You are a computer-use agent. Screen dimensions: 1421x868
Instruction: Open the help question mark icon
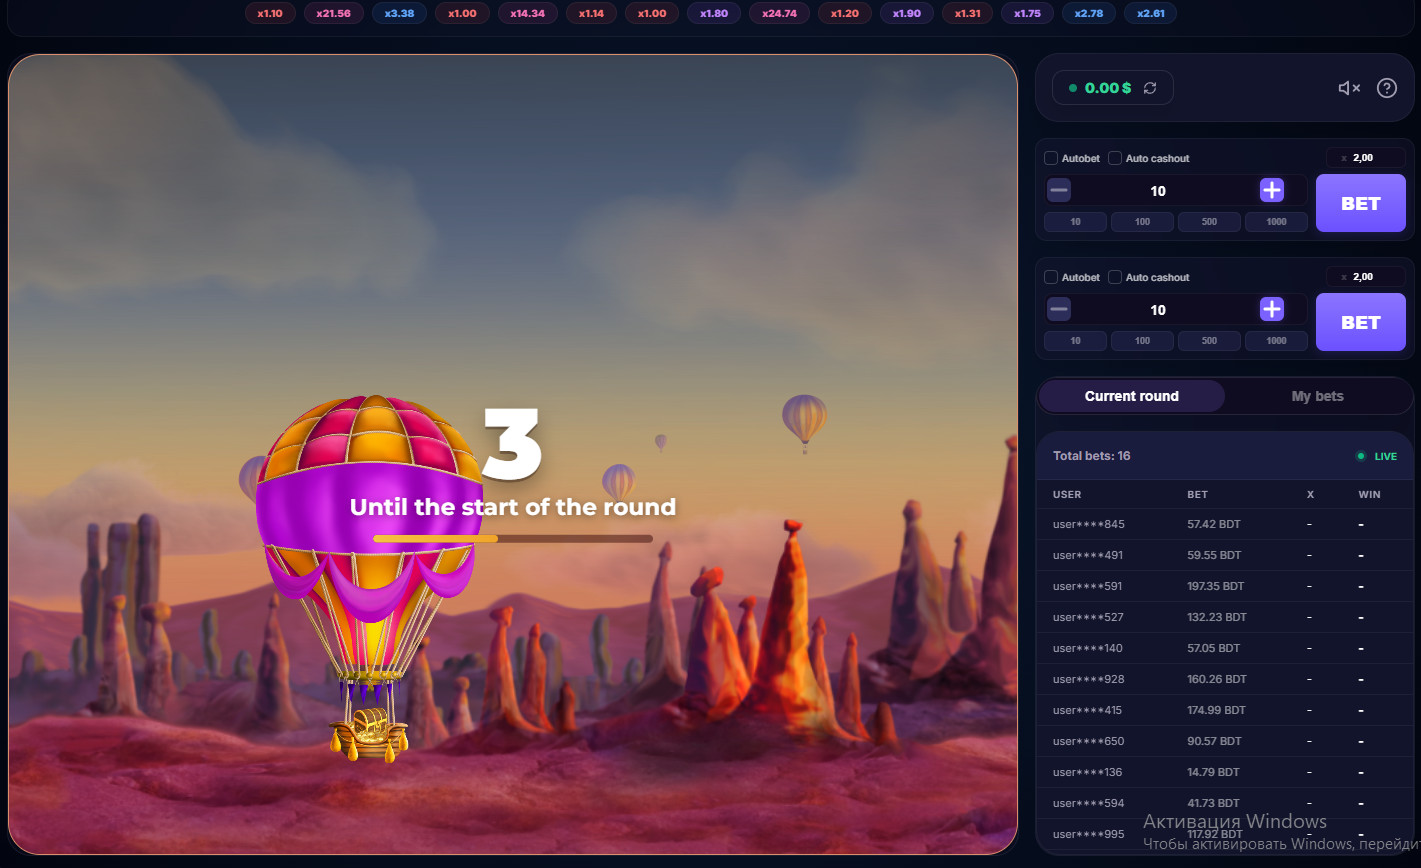(1387, 88)
